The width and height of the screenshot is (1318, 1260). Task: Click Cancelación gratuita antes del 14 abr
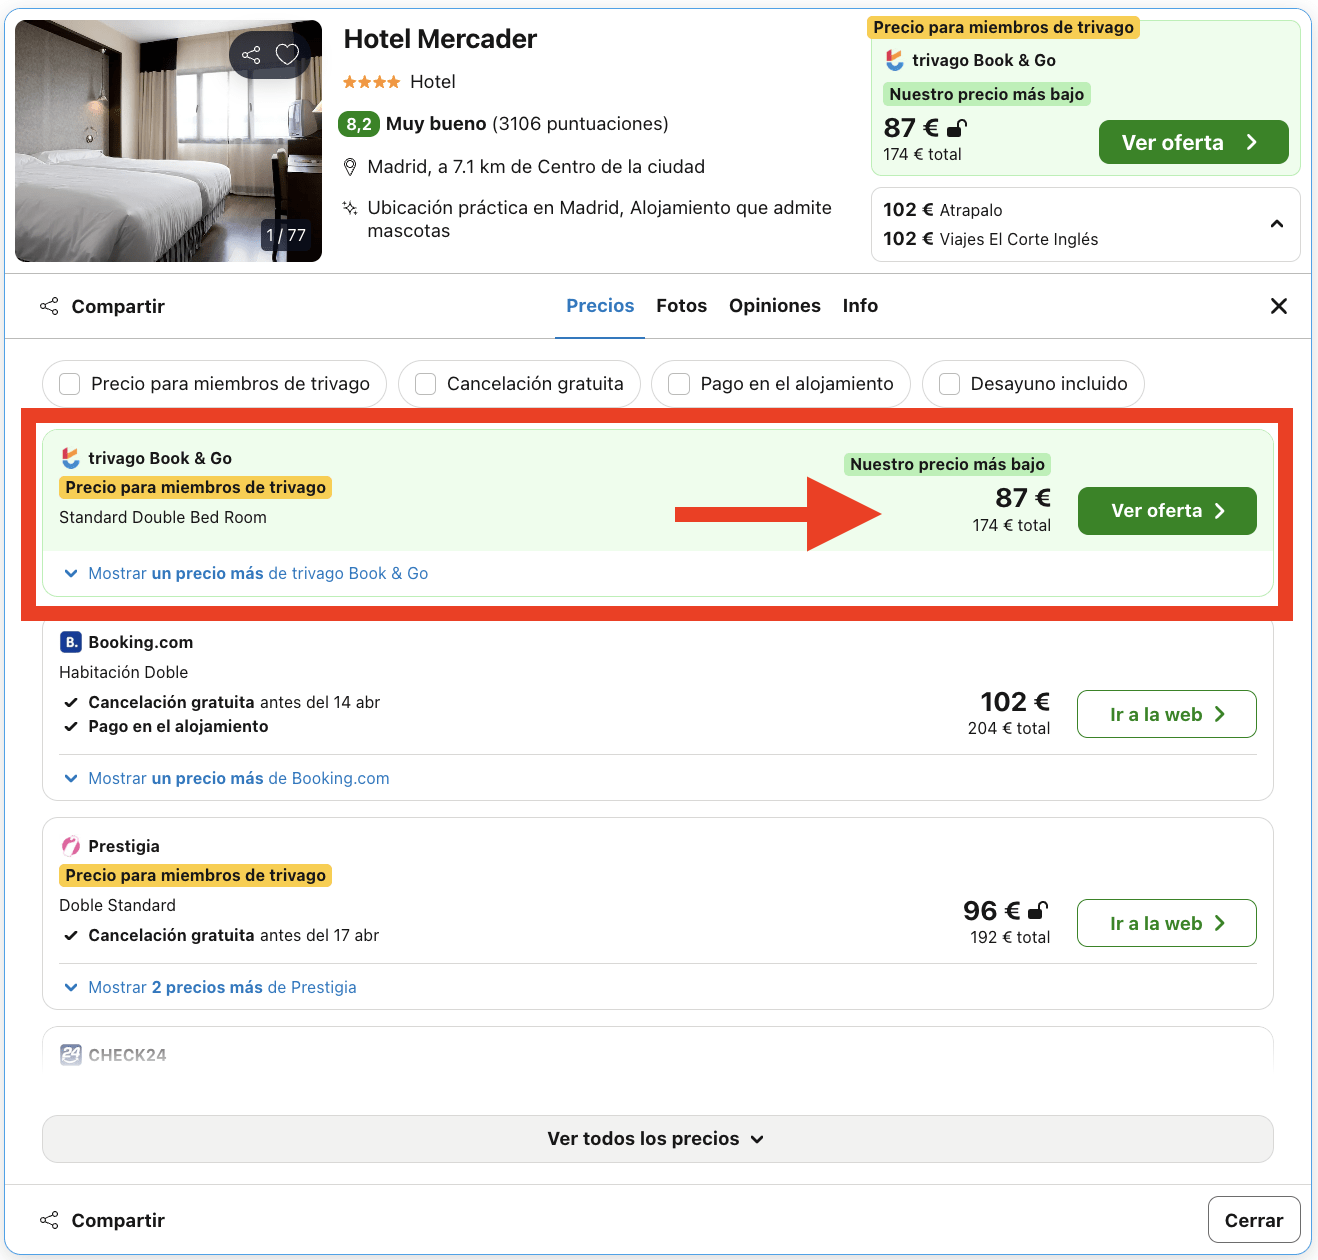click(x=234, y=702)
